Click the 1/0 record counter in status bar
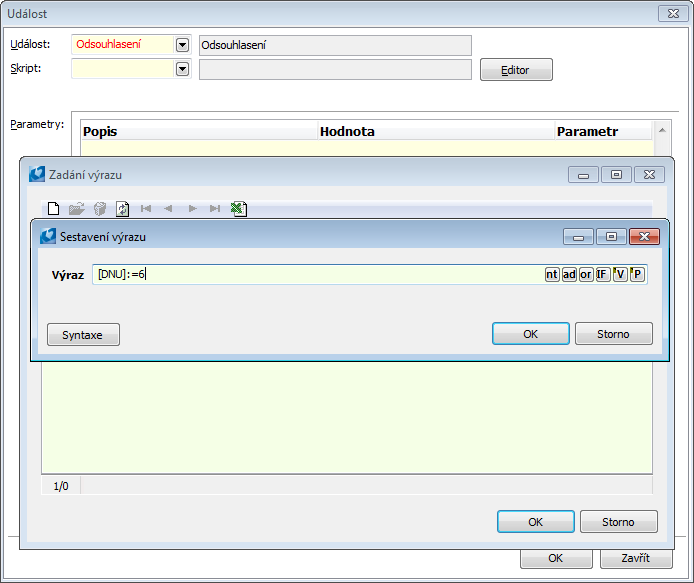 point(61,486)
